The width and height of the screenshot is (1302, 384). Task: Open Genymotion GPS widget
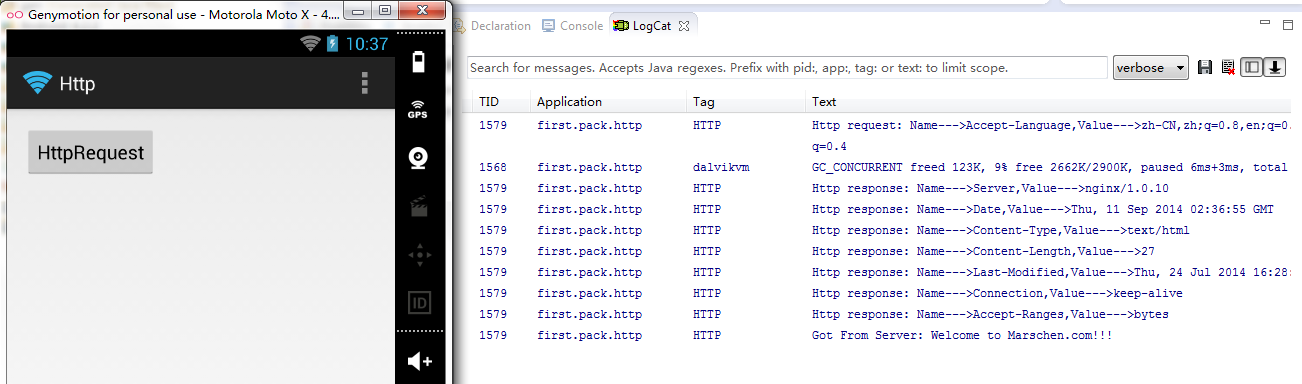pos(418,110)
